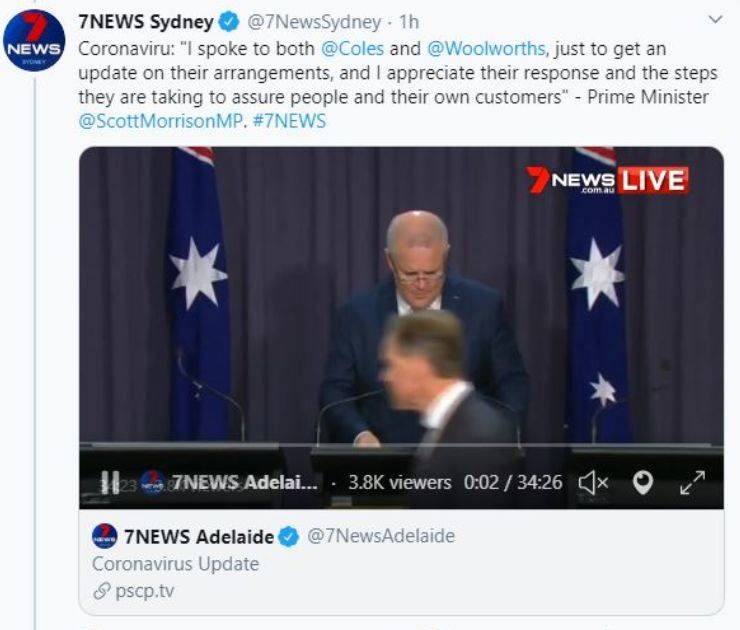The width and height of the screenshot is (740, 630).
Task: Click the 7NEWS Adelaide verified badge
Action: 289,537
